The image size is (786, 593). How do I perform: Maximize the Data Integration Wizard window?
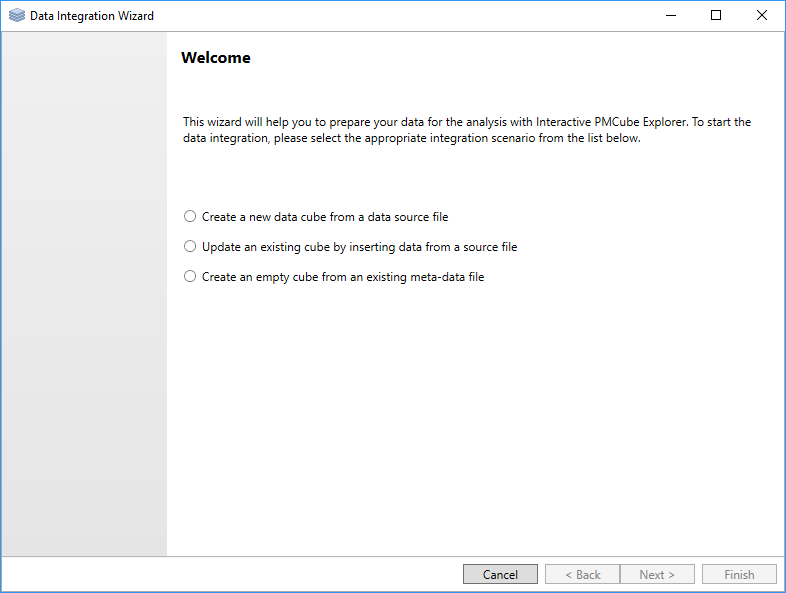point(716,16)
